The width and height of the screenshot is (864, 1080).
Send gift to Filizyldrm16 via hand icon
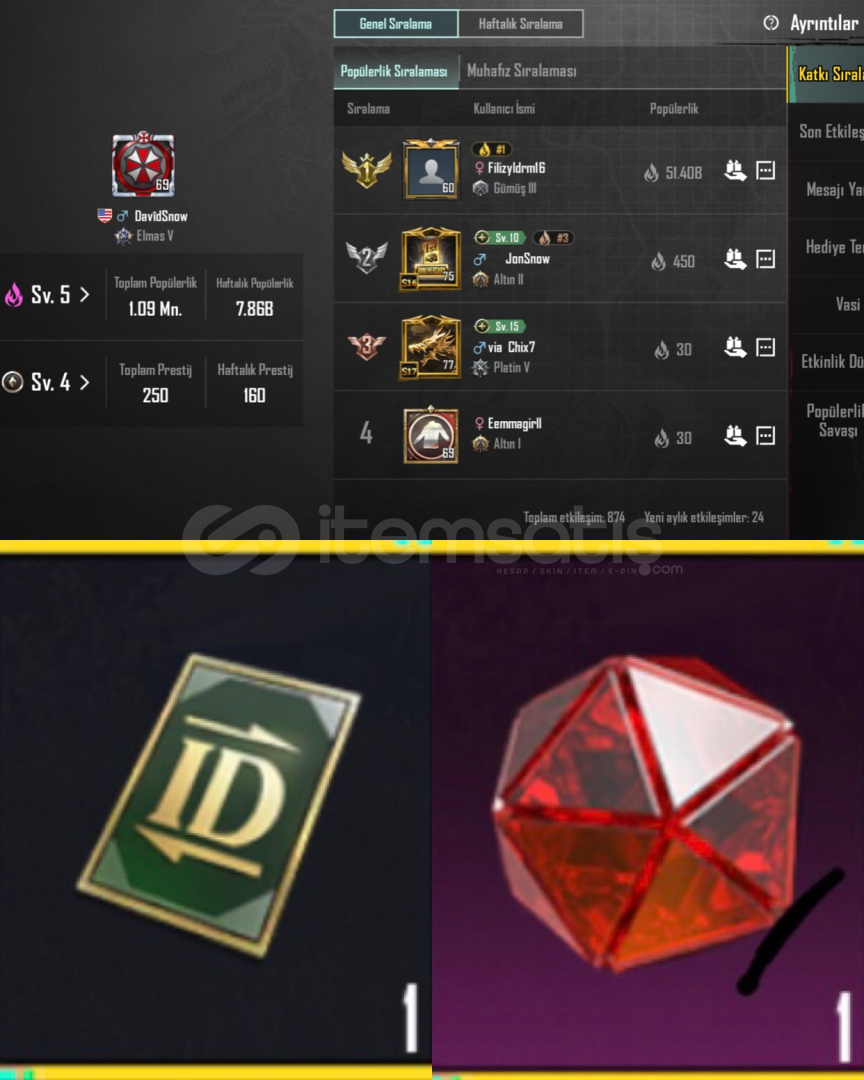point(735,170)
